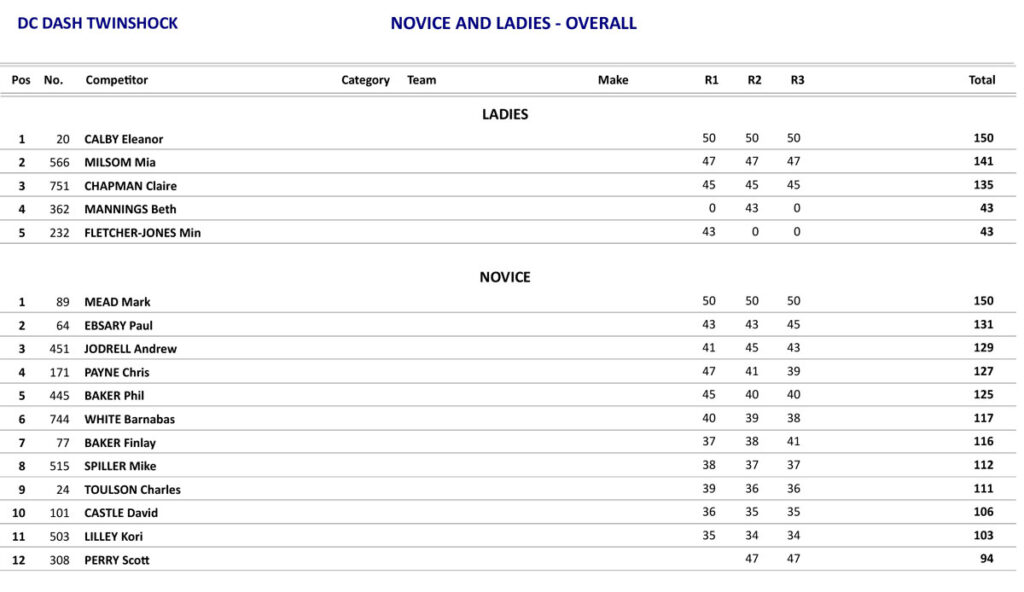Click competitor MILSOM Mia's name
Viewport: 1024px width, 592px height.
tap(119, 162)
